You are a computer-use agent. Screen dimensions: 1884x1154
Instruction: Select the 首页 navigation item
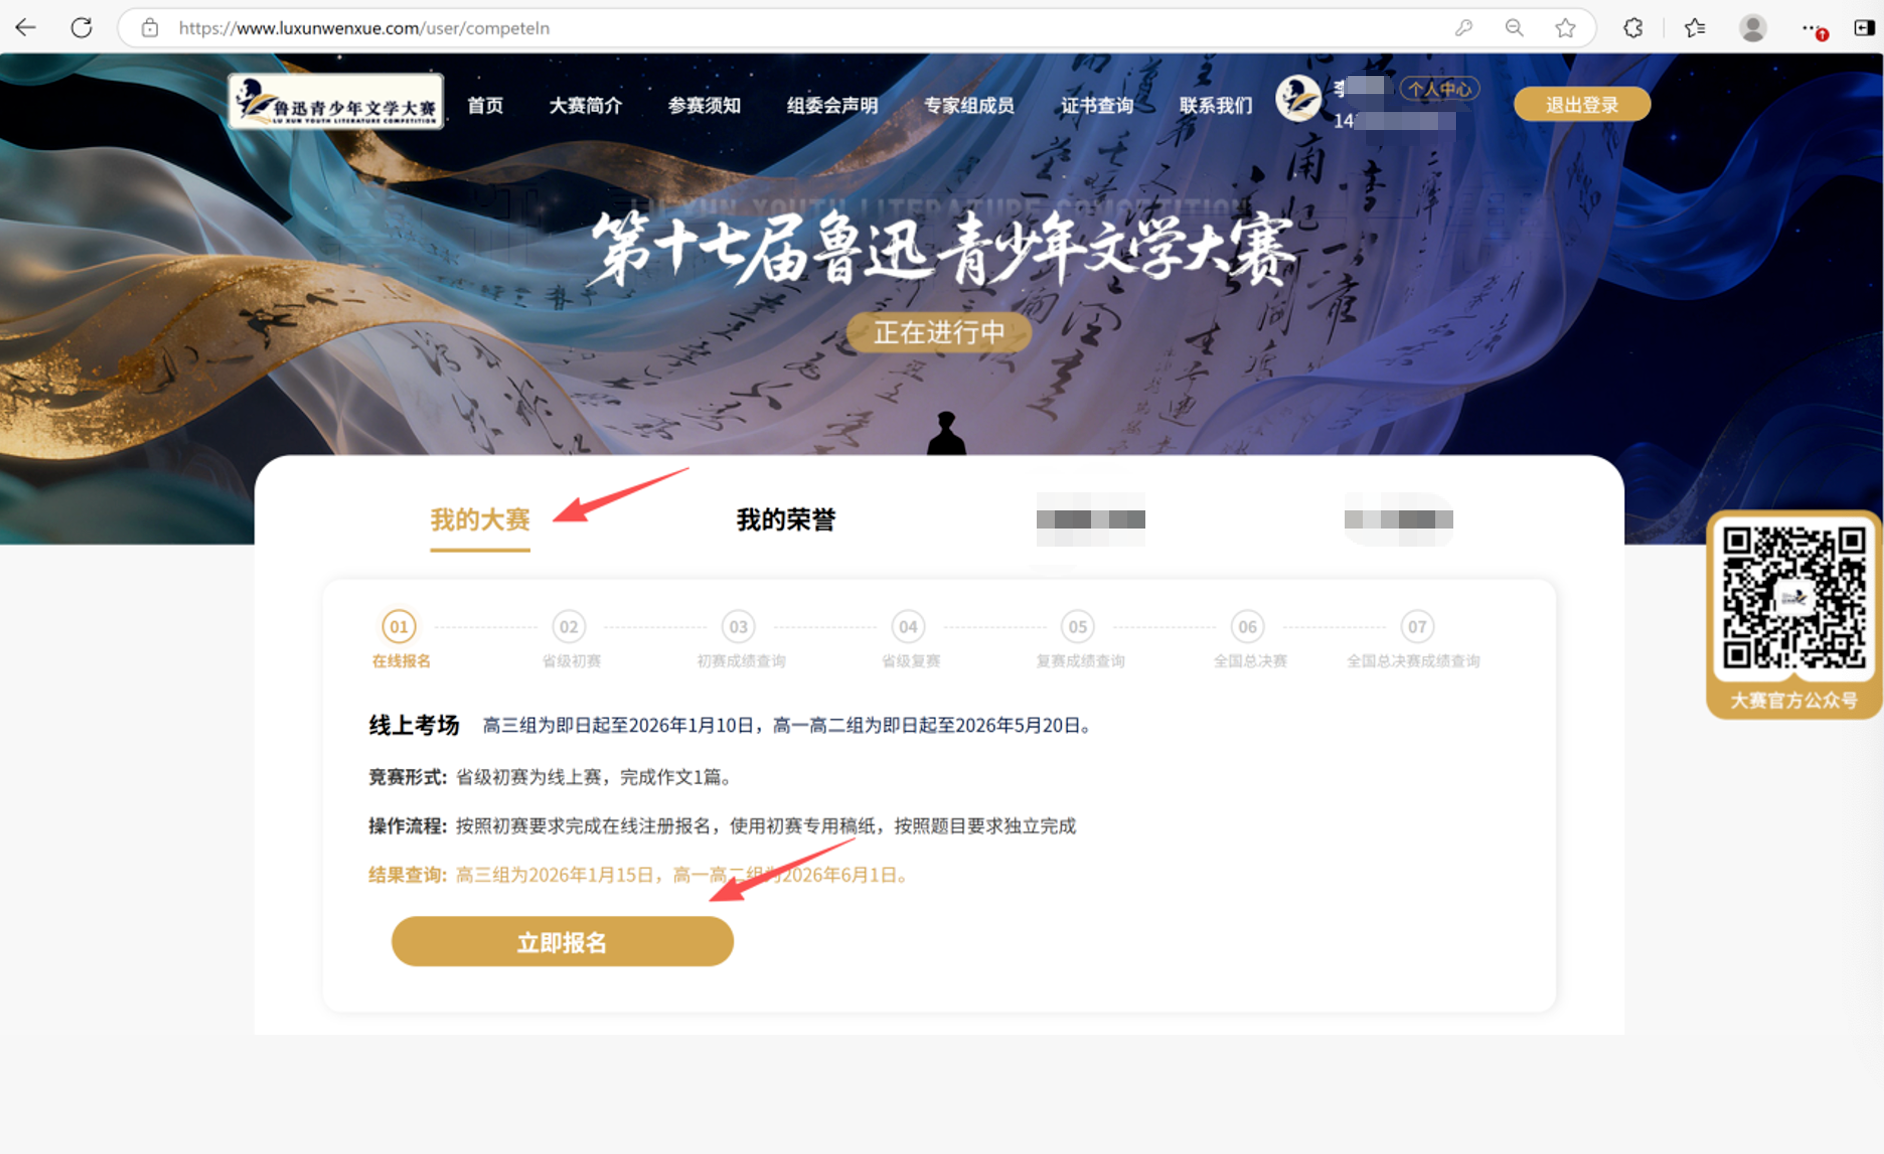click(x=485, y=105)
